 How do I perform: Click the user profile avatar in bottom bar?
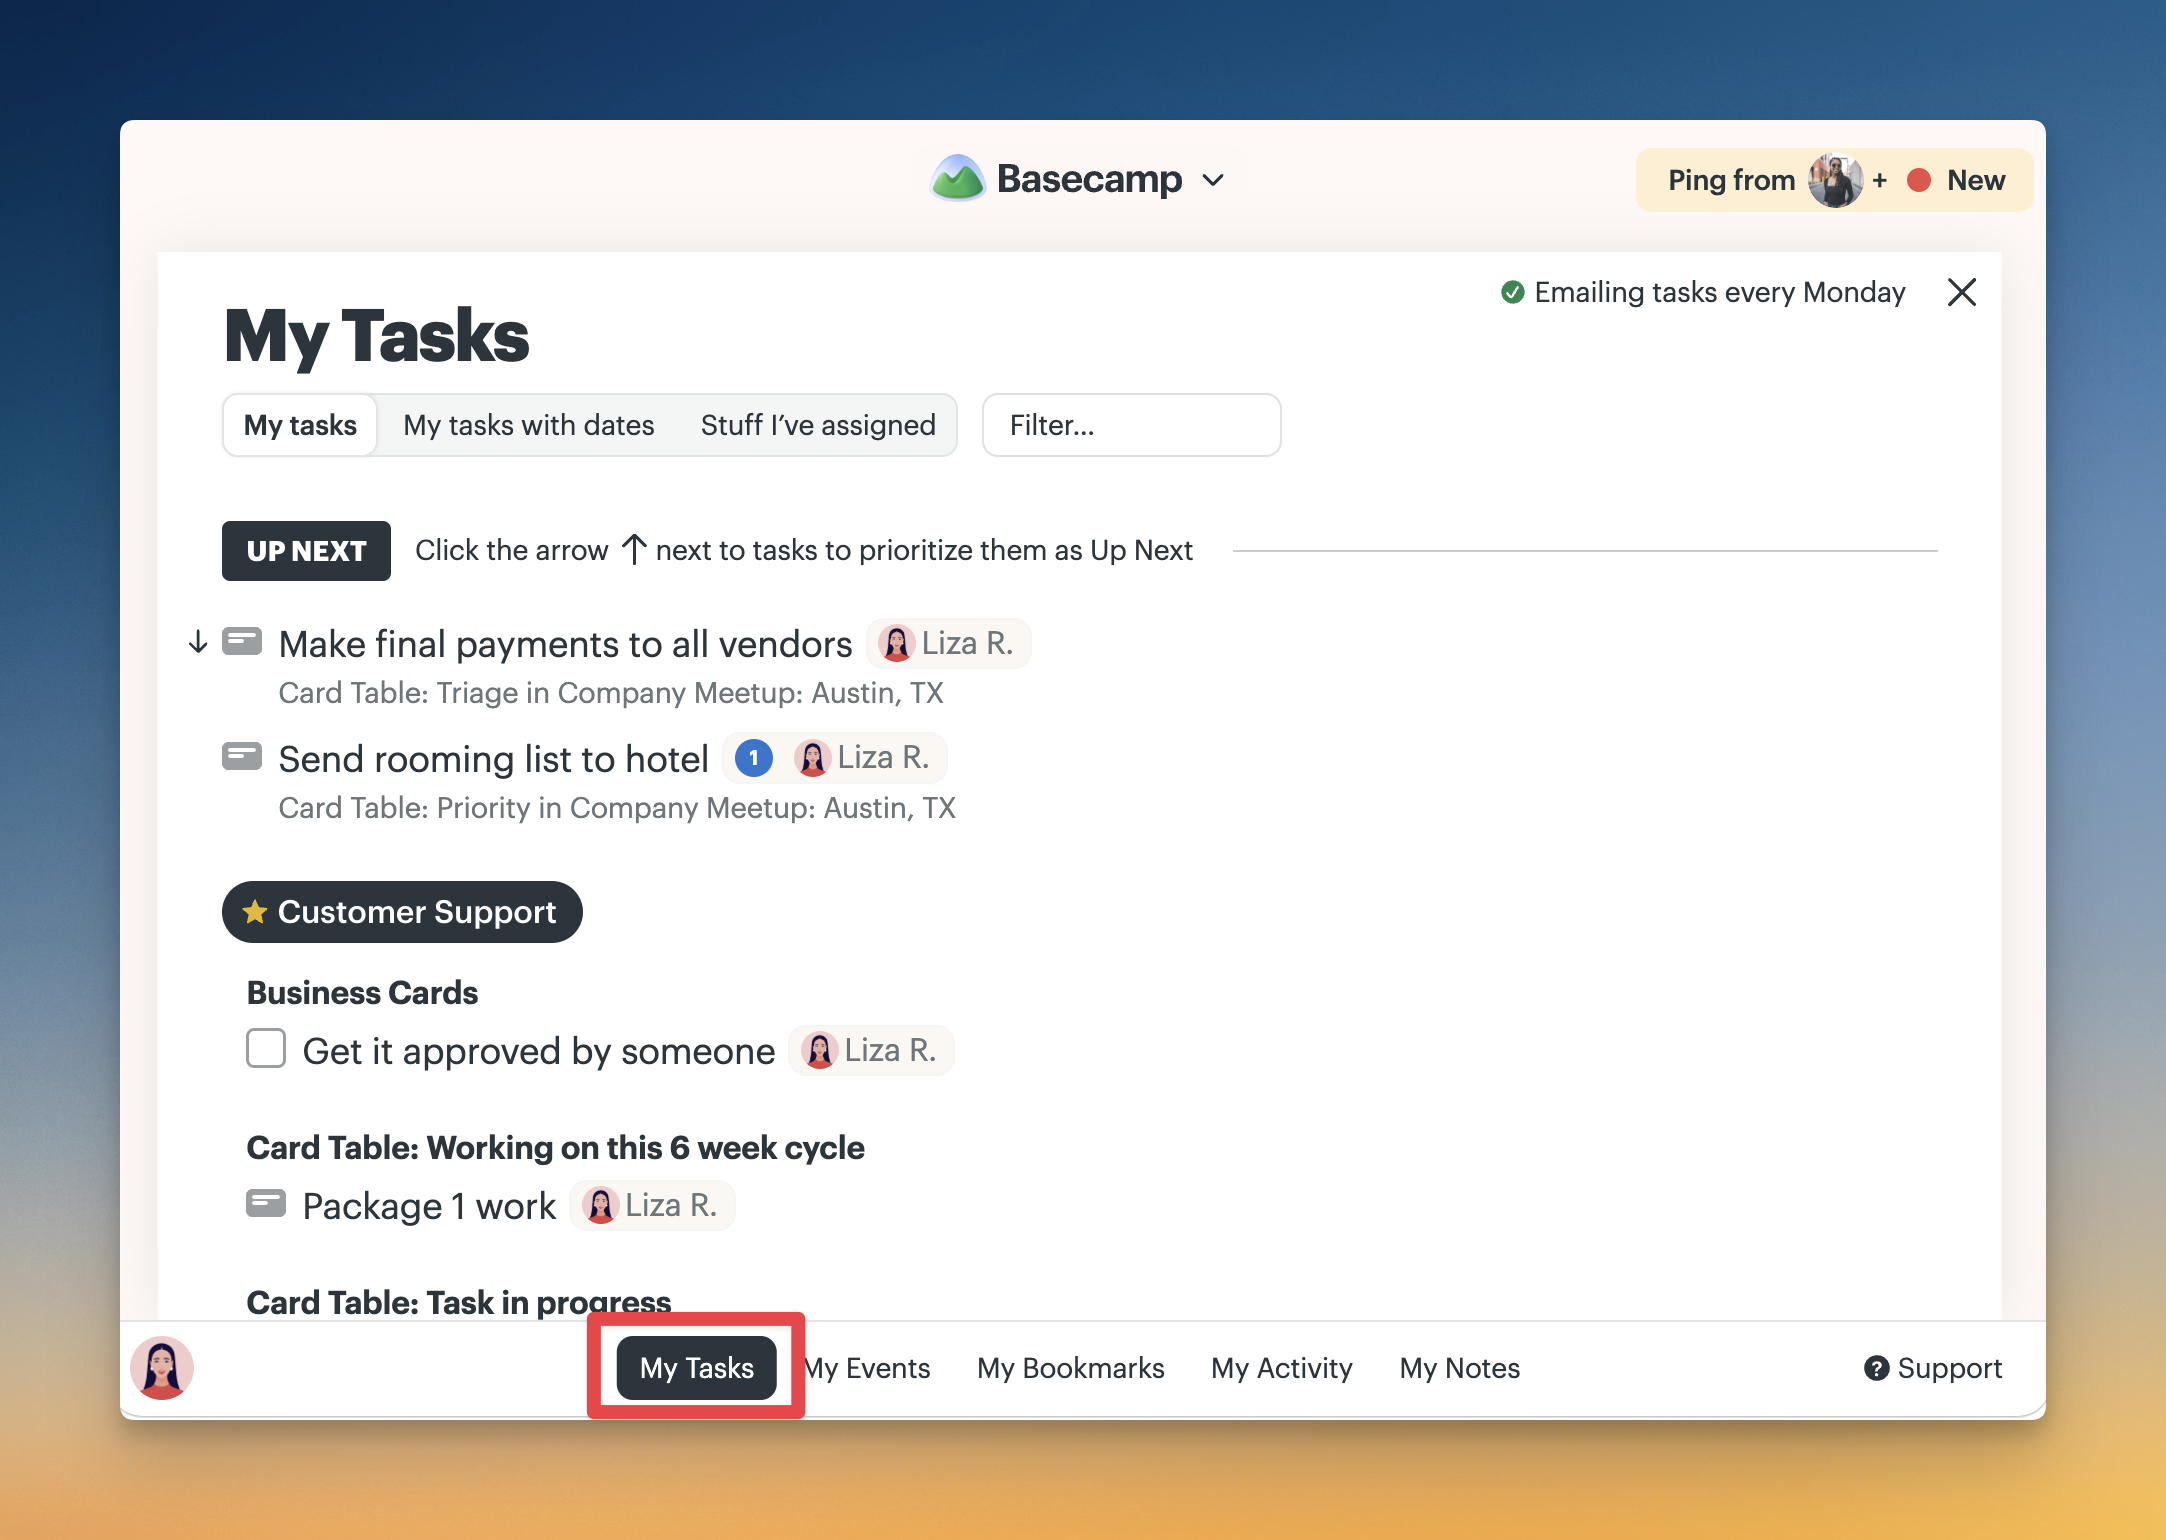[162, 1368]
